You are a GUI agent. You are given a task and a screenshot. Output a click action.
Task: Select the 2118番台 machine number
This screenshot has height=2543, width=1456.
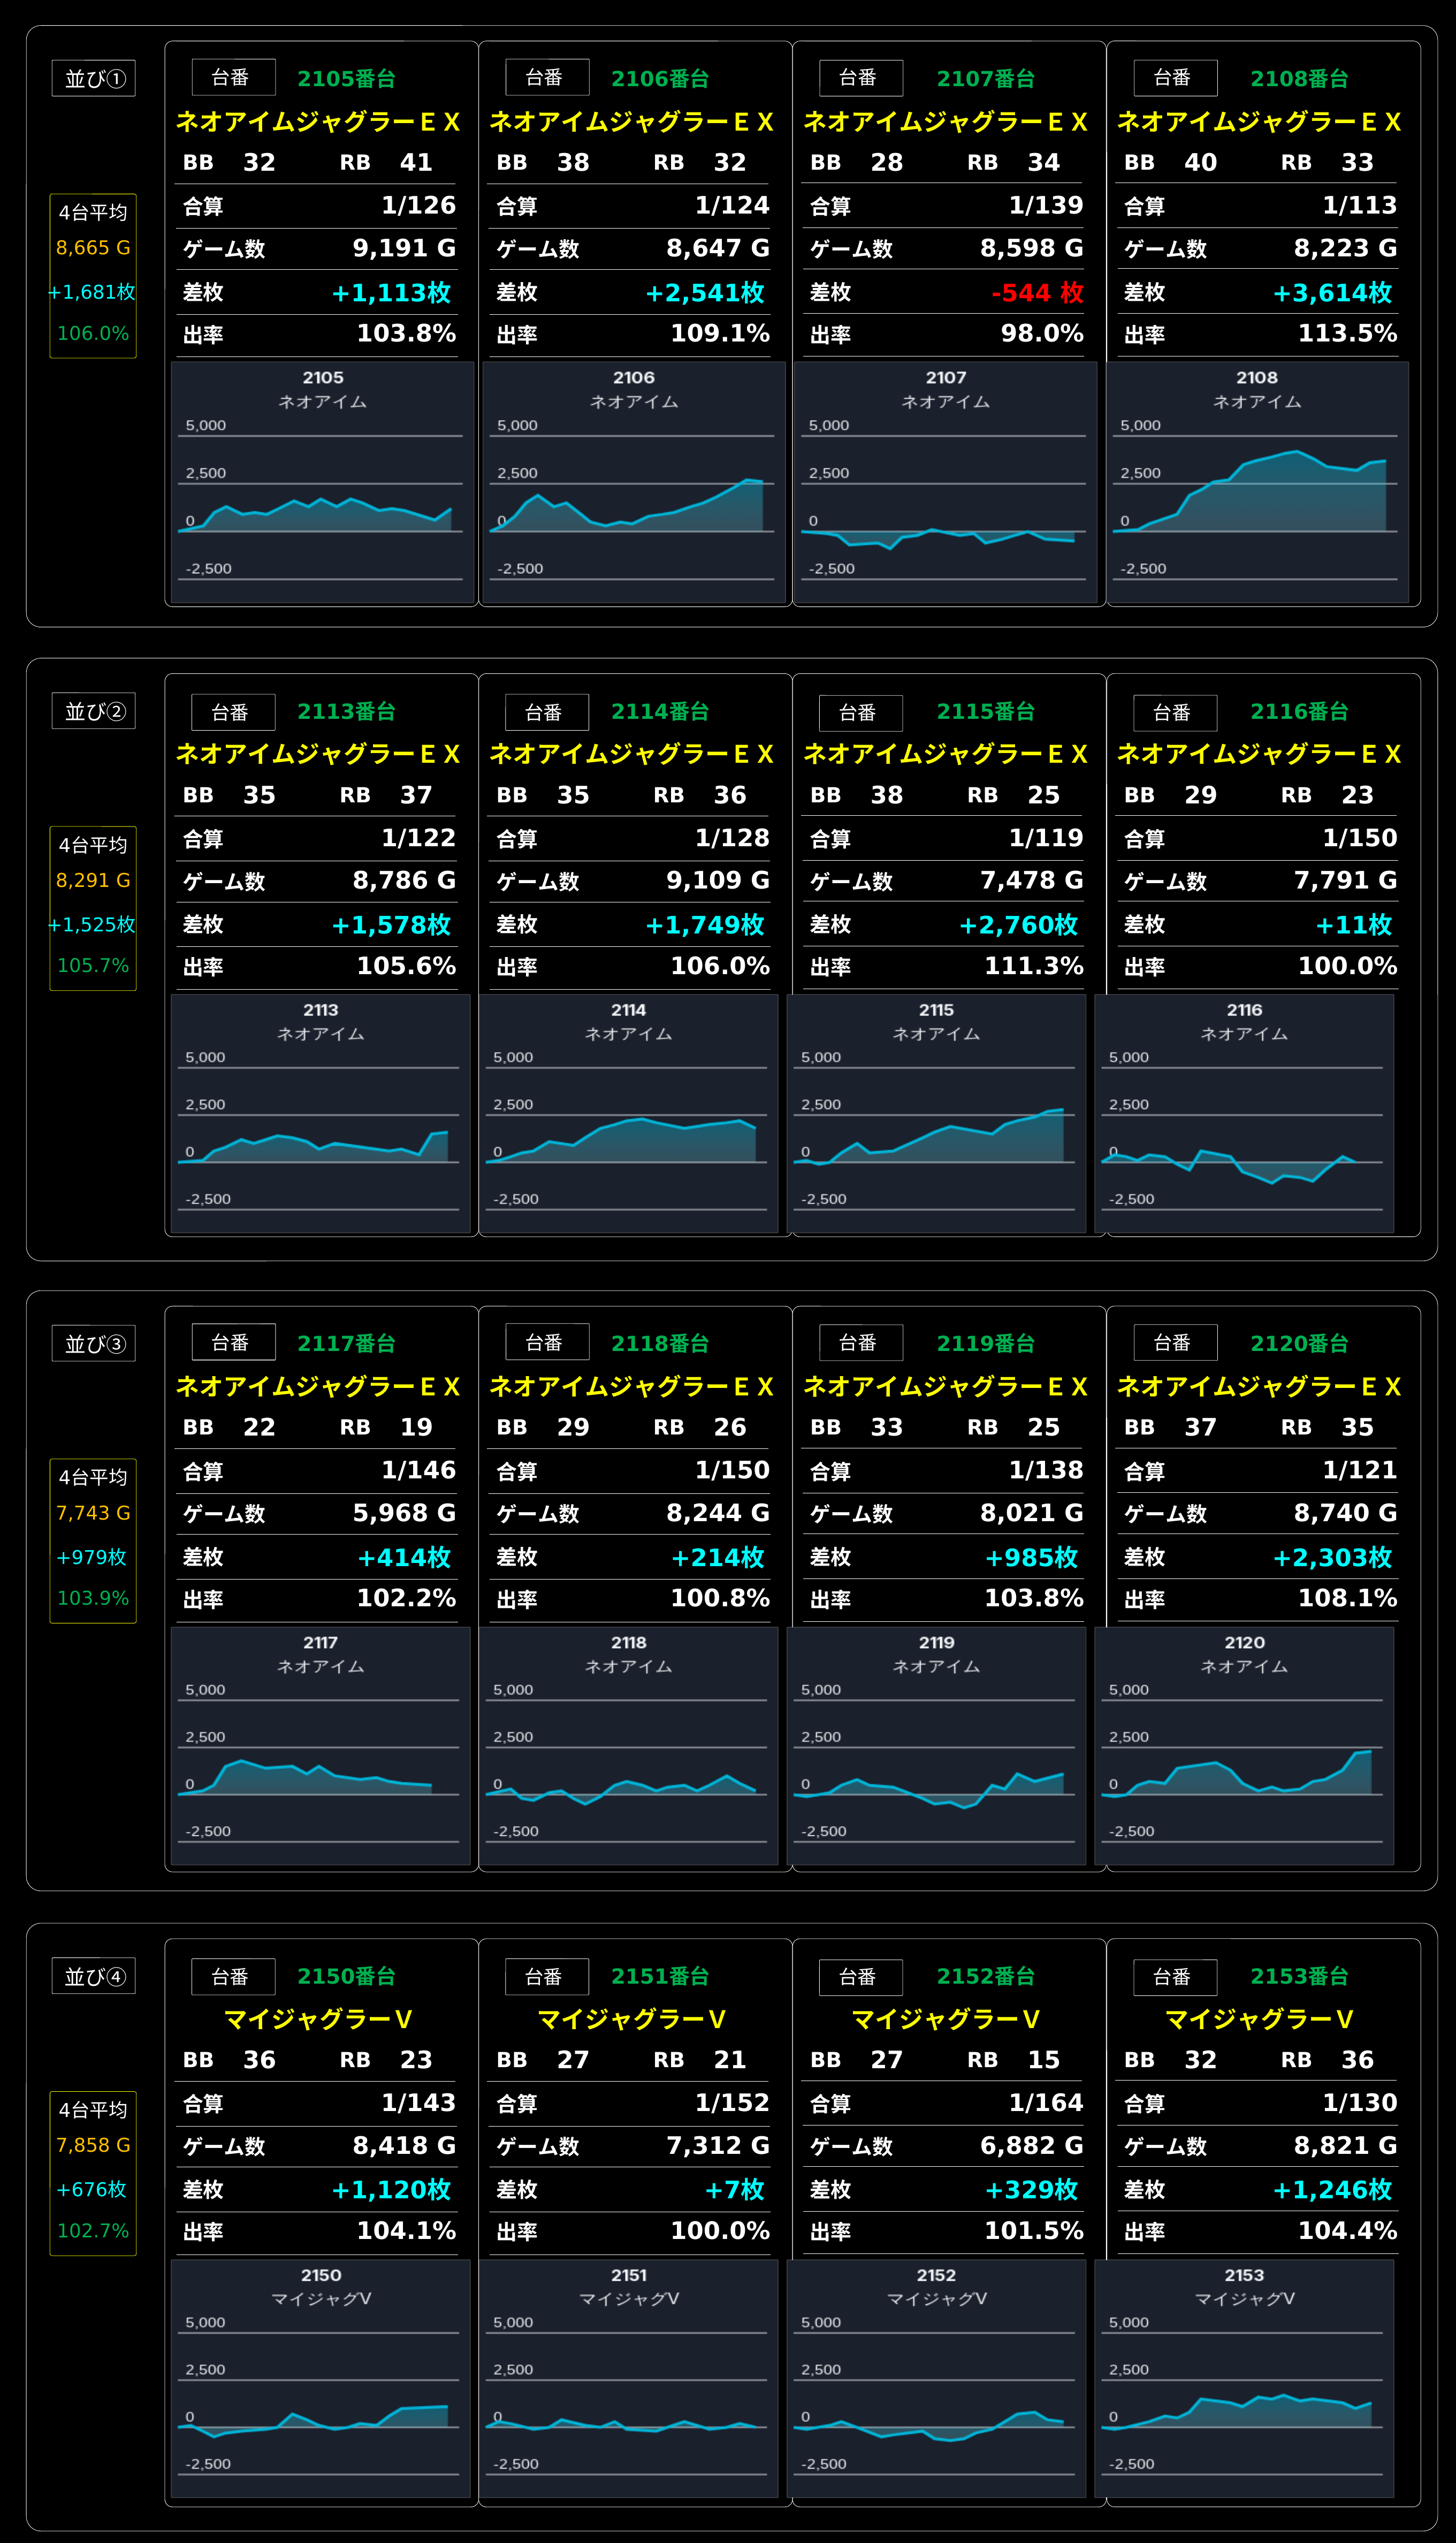tap(660, 1344)
